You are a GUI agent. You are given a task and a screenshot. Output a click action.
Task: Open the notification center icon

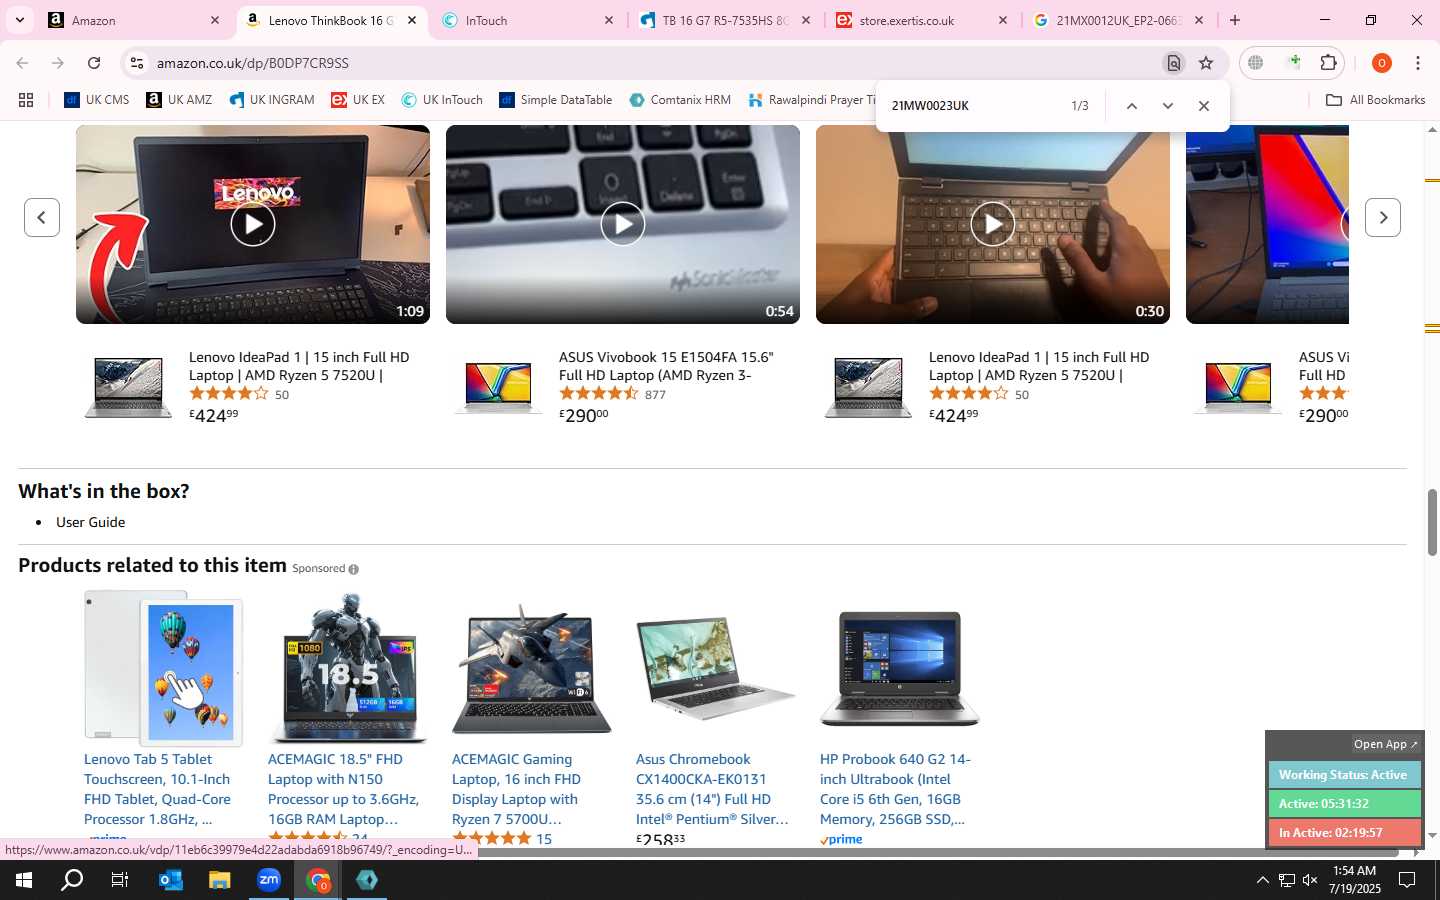[1407, 880]
